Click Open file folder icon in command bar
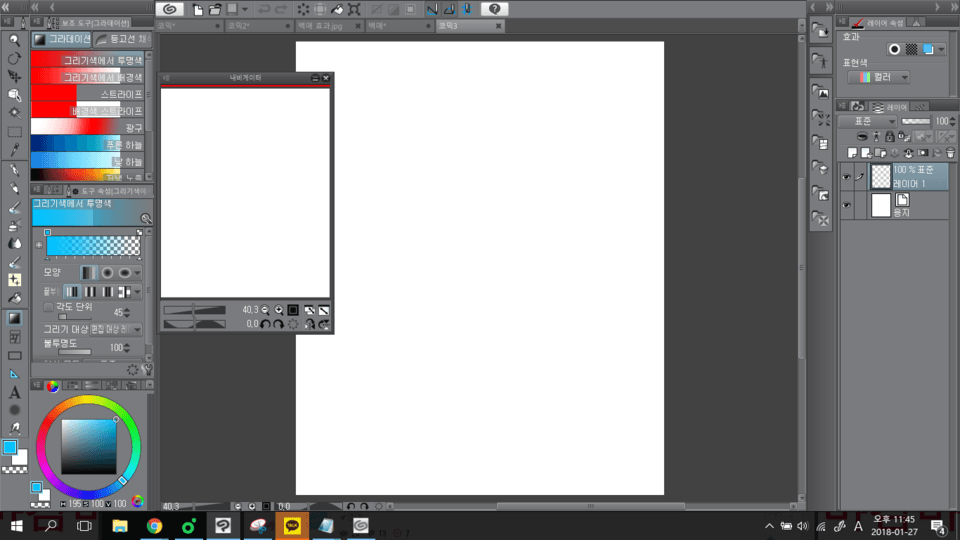Viewport: 960px width, 540px height. click(x=215, y=9)
